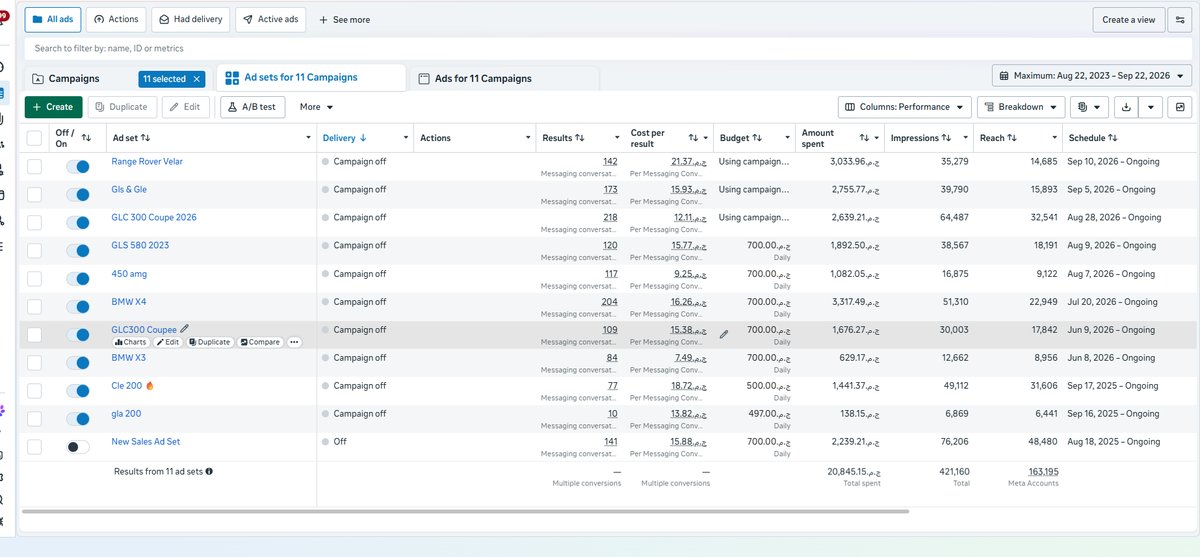This screenshot has width=1200, height=557.
Task: Open Ad set column options arrow
Action: pos(308,138)
